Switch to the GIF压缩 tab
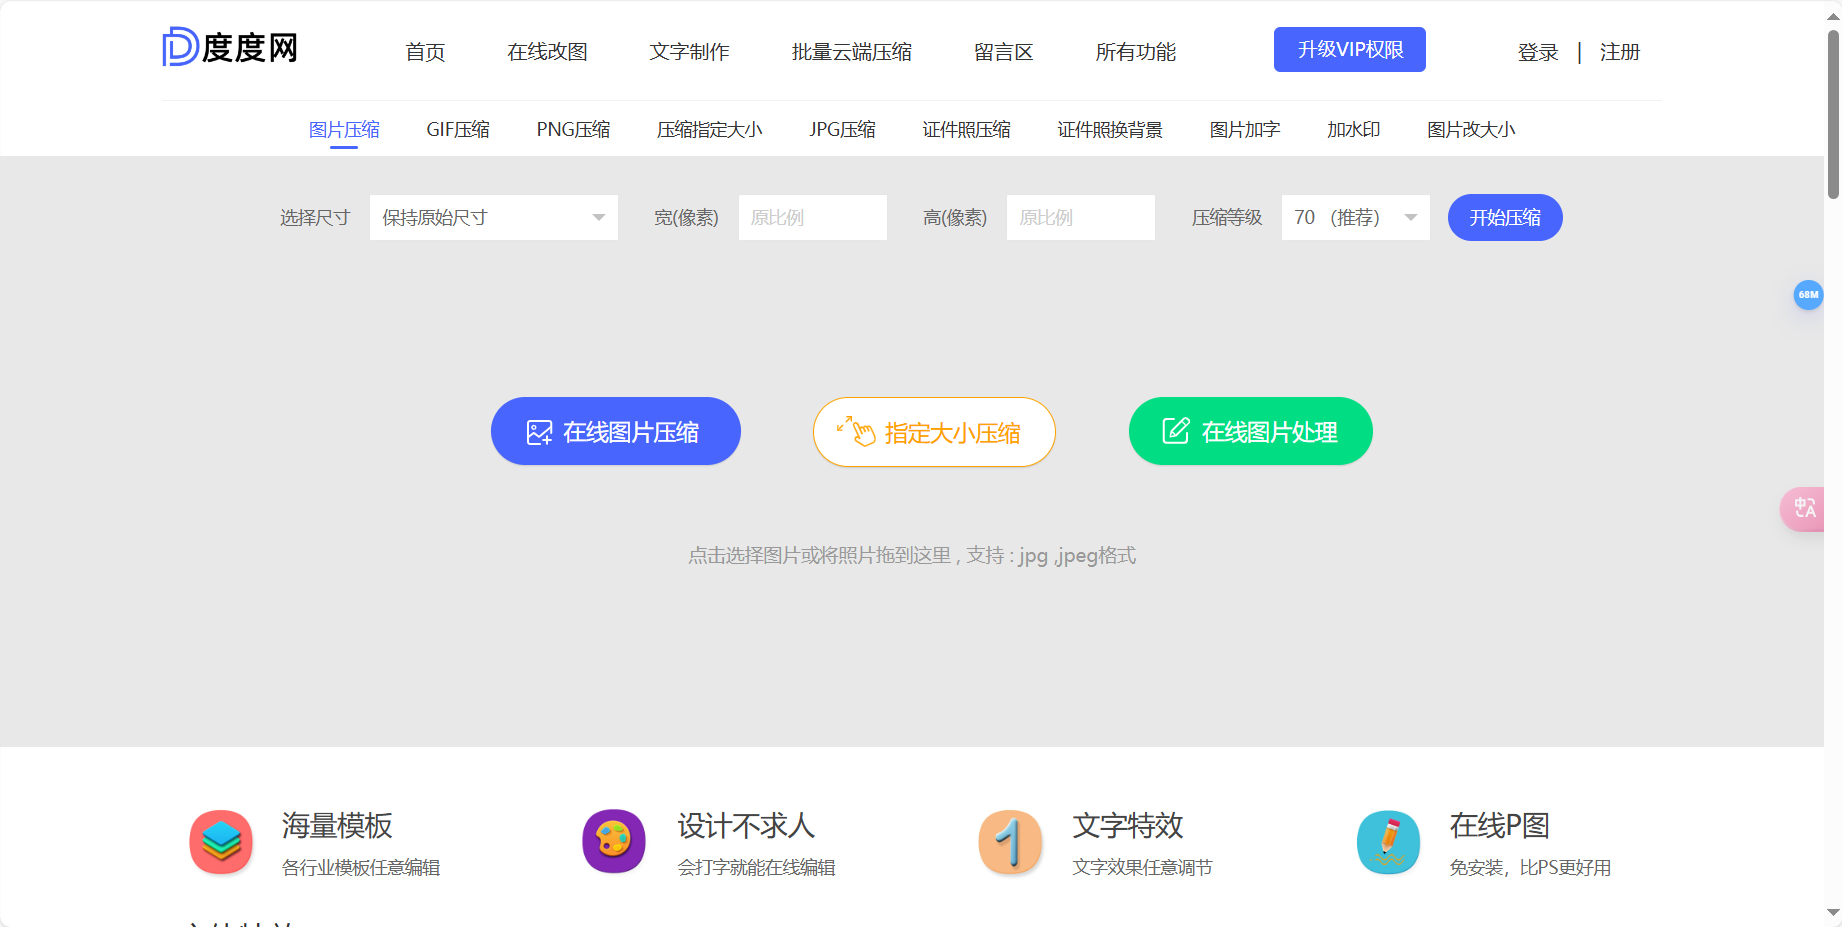The image size is (1842, 927). (x=458, y=129)
